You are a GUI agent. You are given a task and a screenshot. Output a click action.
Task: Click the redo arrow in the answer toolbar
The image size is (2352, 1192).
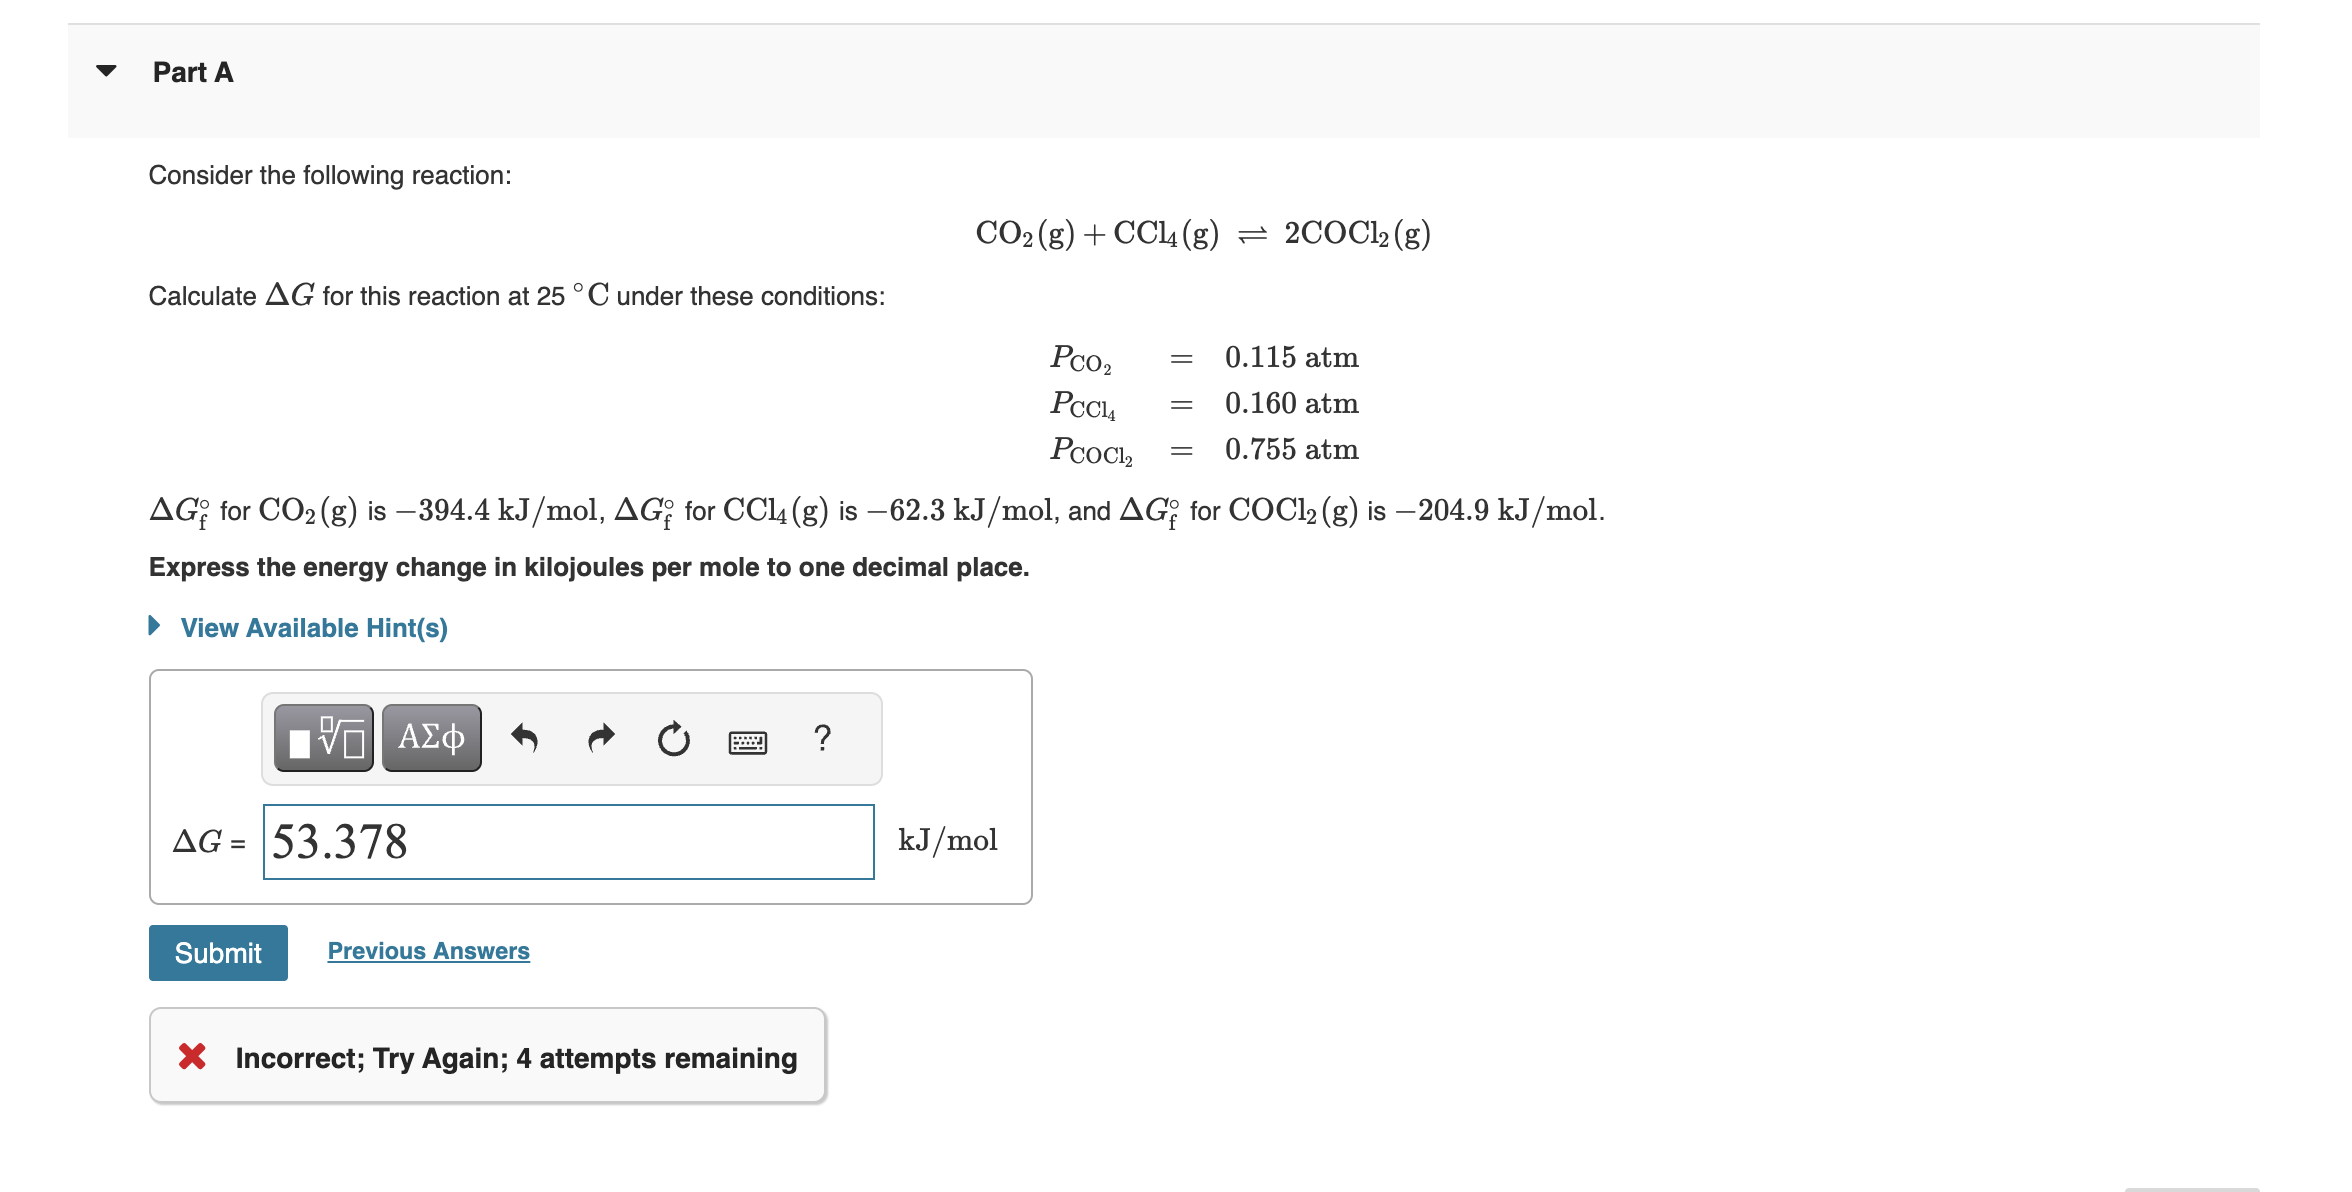[x=600, y=737]
